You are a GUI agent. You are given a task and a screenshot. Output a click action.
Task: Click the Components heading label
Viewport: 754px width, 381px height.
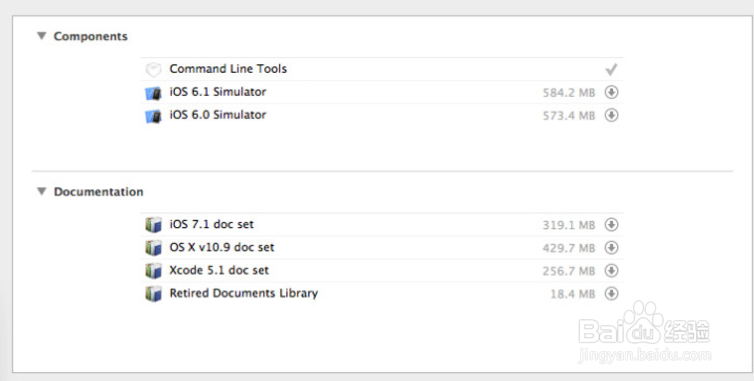point(90,37)
